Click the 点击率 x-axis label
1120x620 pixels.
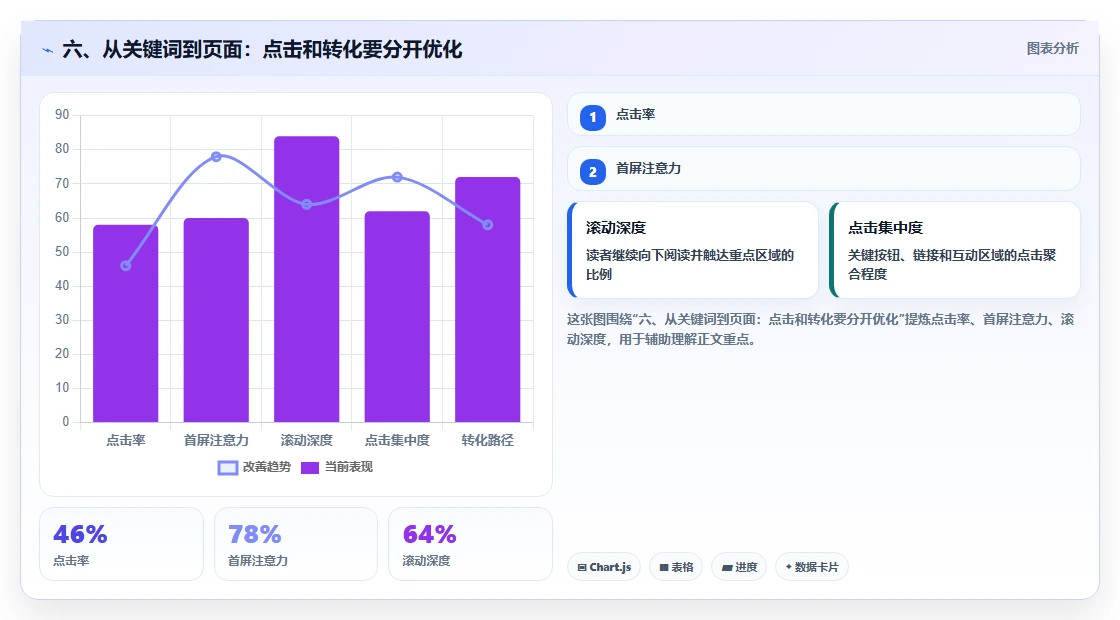point(126,441)
